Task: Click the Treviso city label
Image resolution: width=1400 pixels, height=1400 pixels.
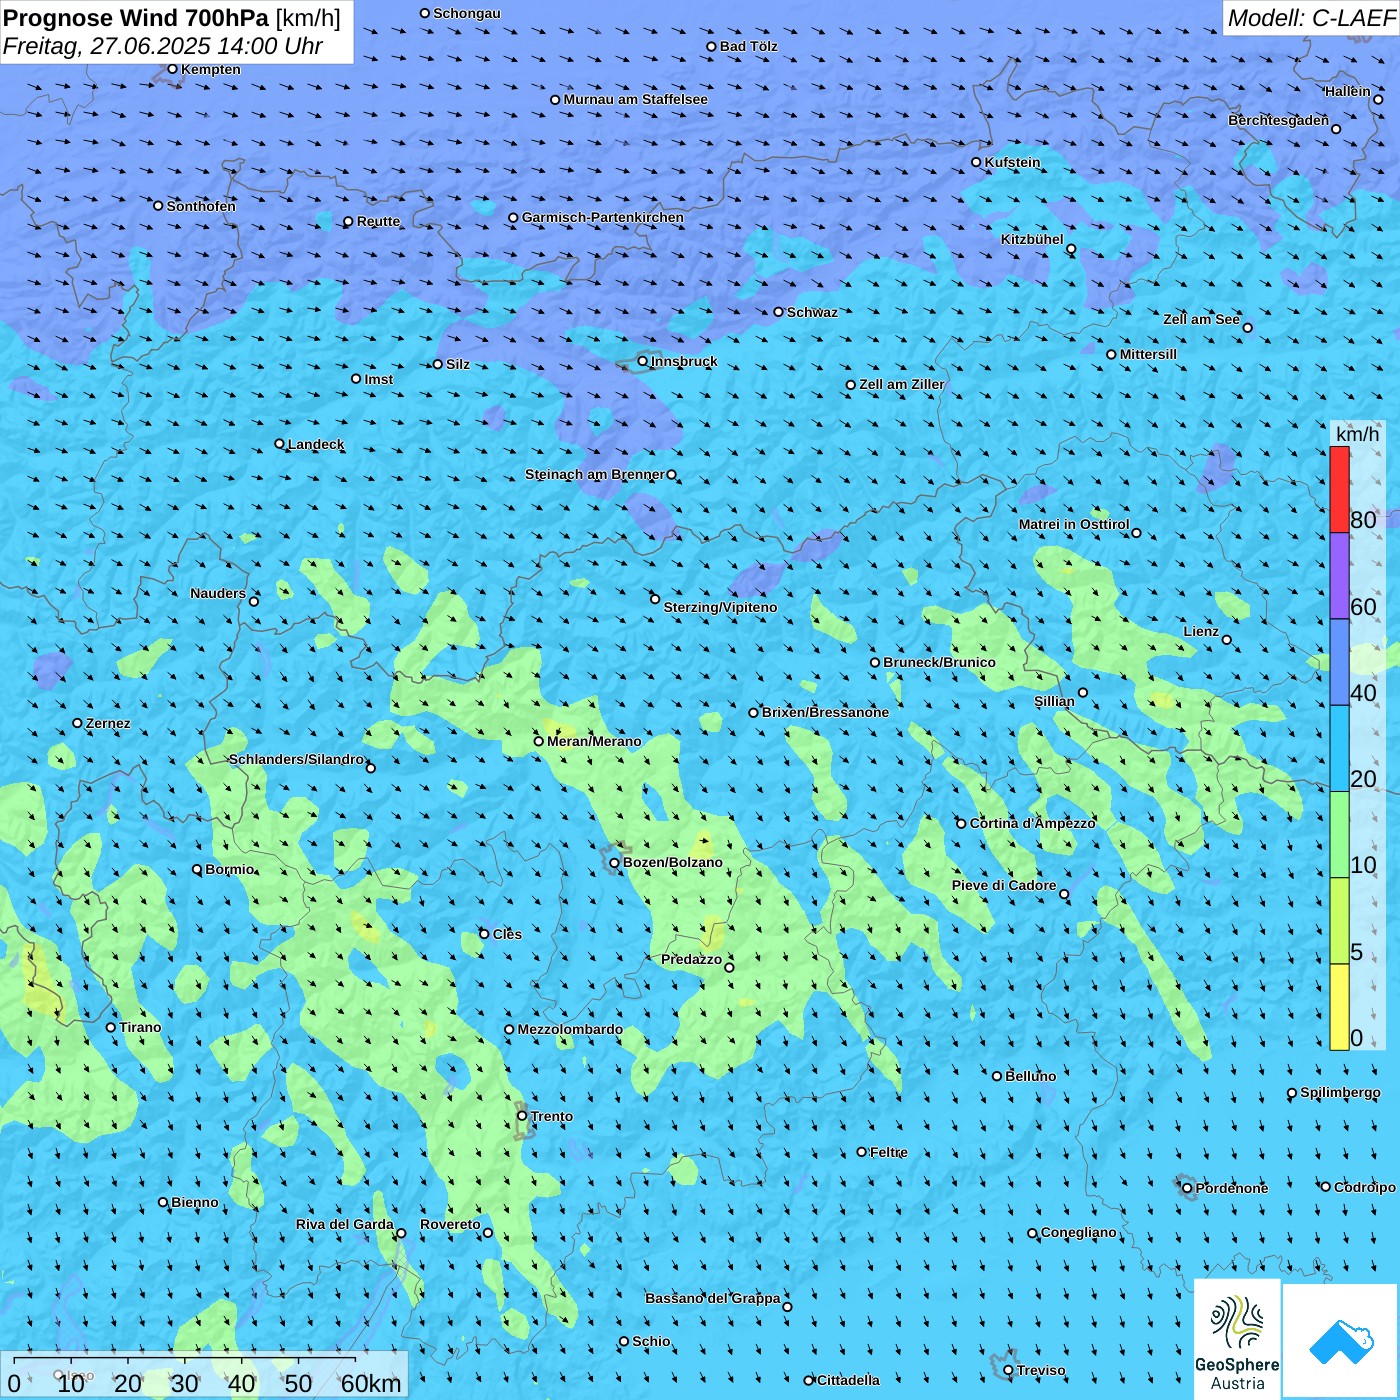Action: point(1041,1370)
